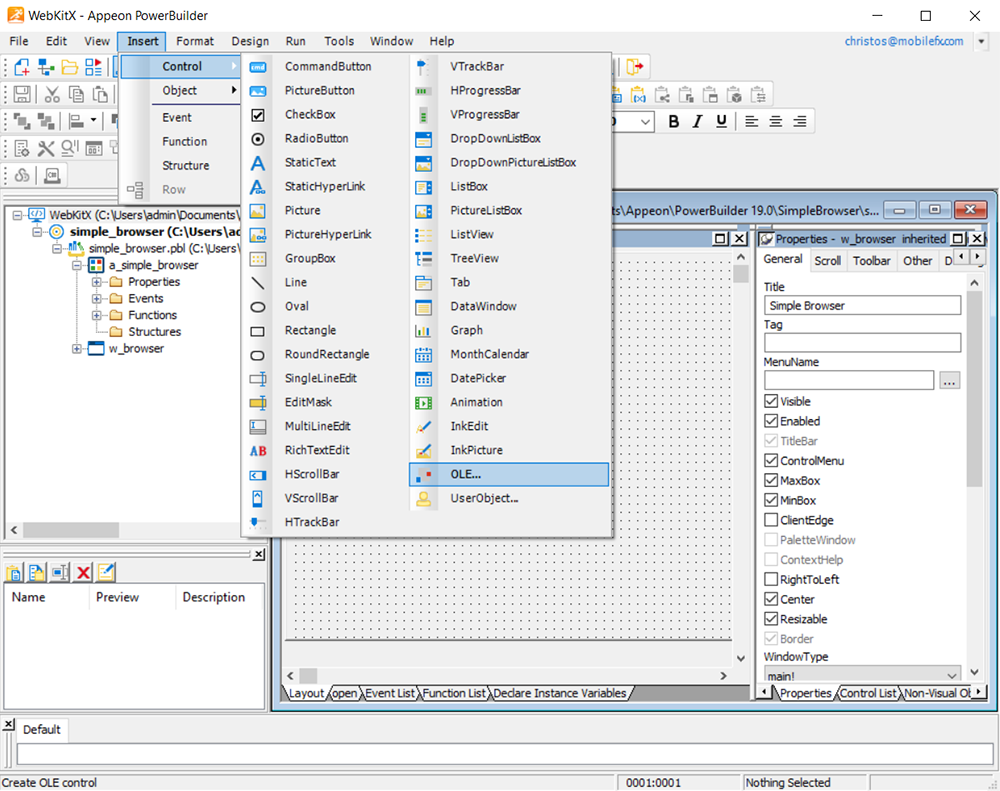Select the PictureButton control icon
1000x791 pixels.
258,91
